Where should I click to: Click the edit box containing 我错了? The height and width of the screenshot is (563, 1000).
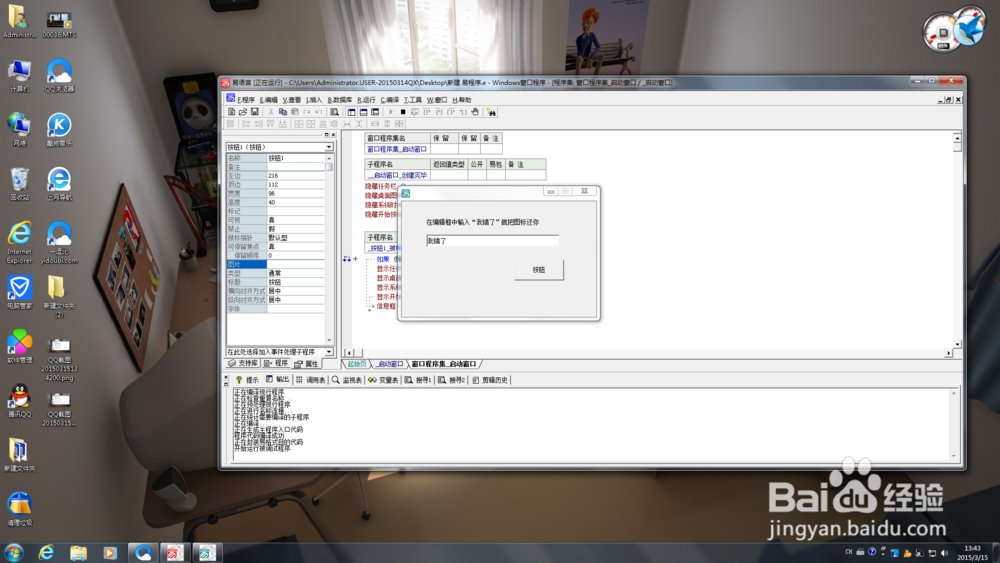click(492, 240)
